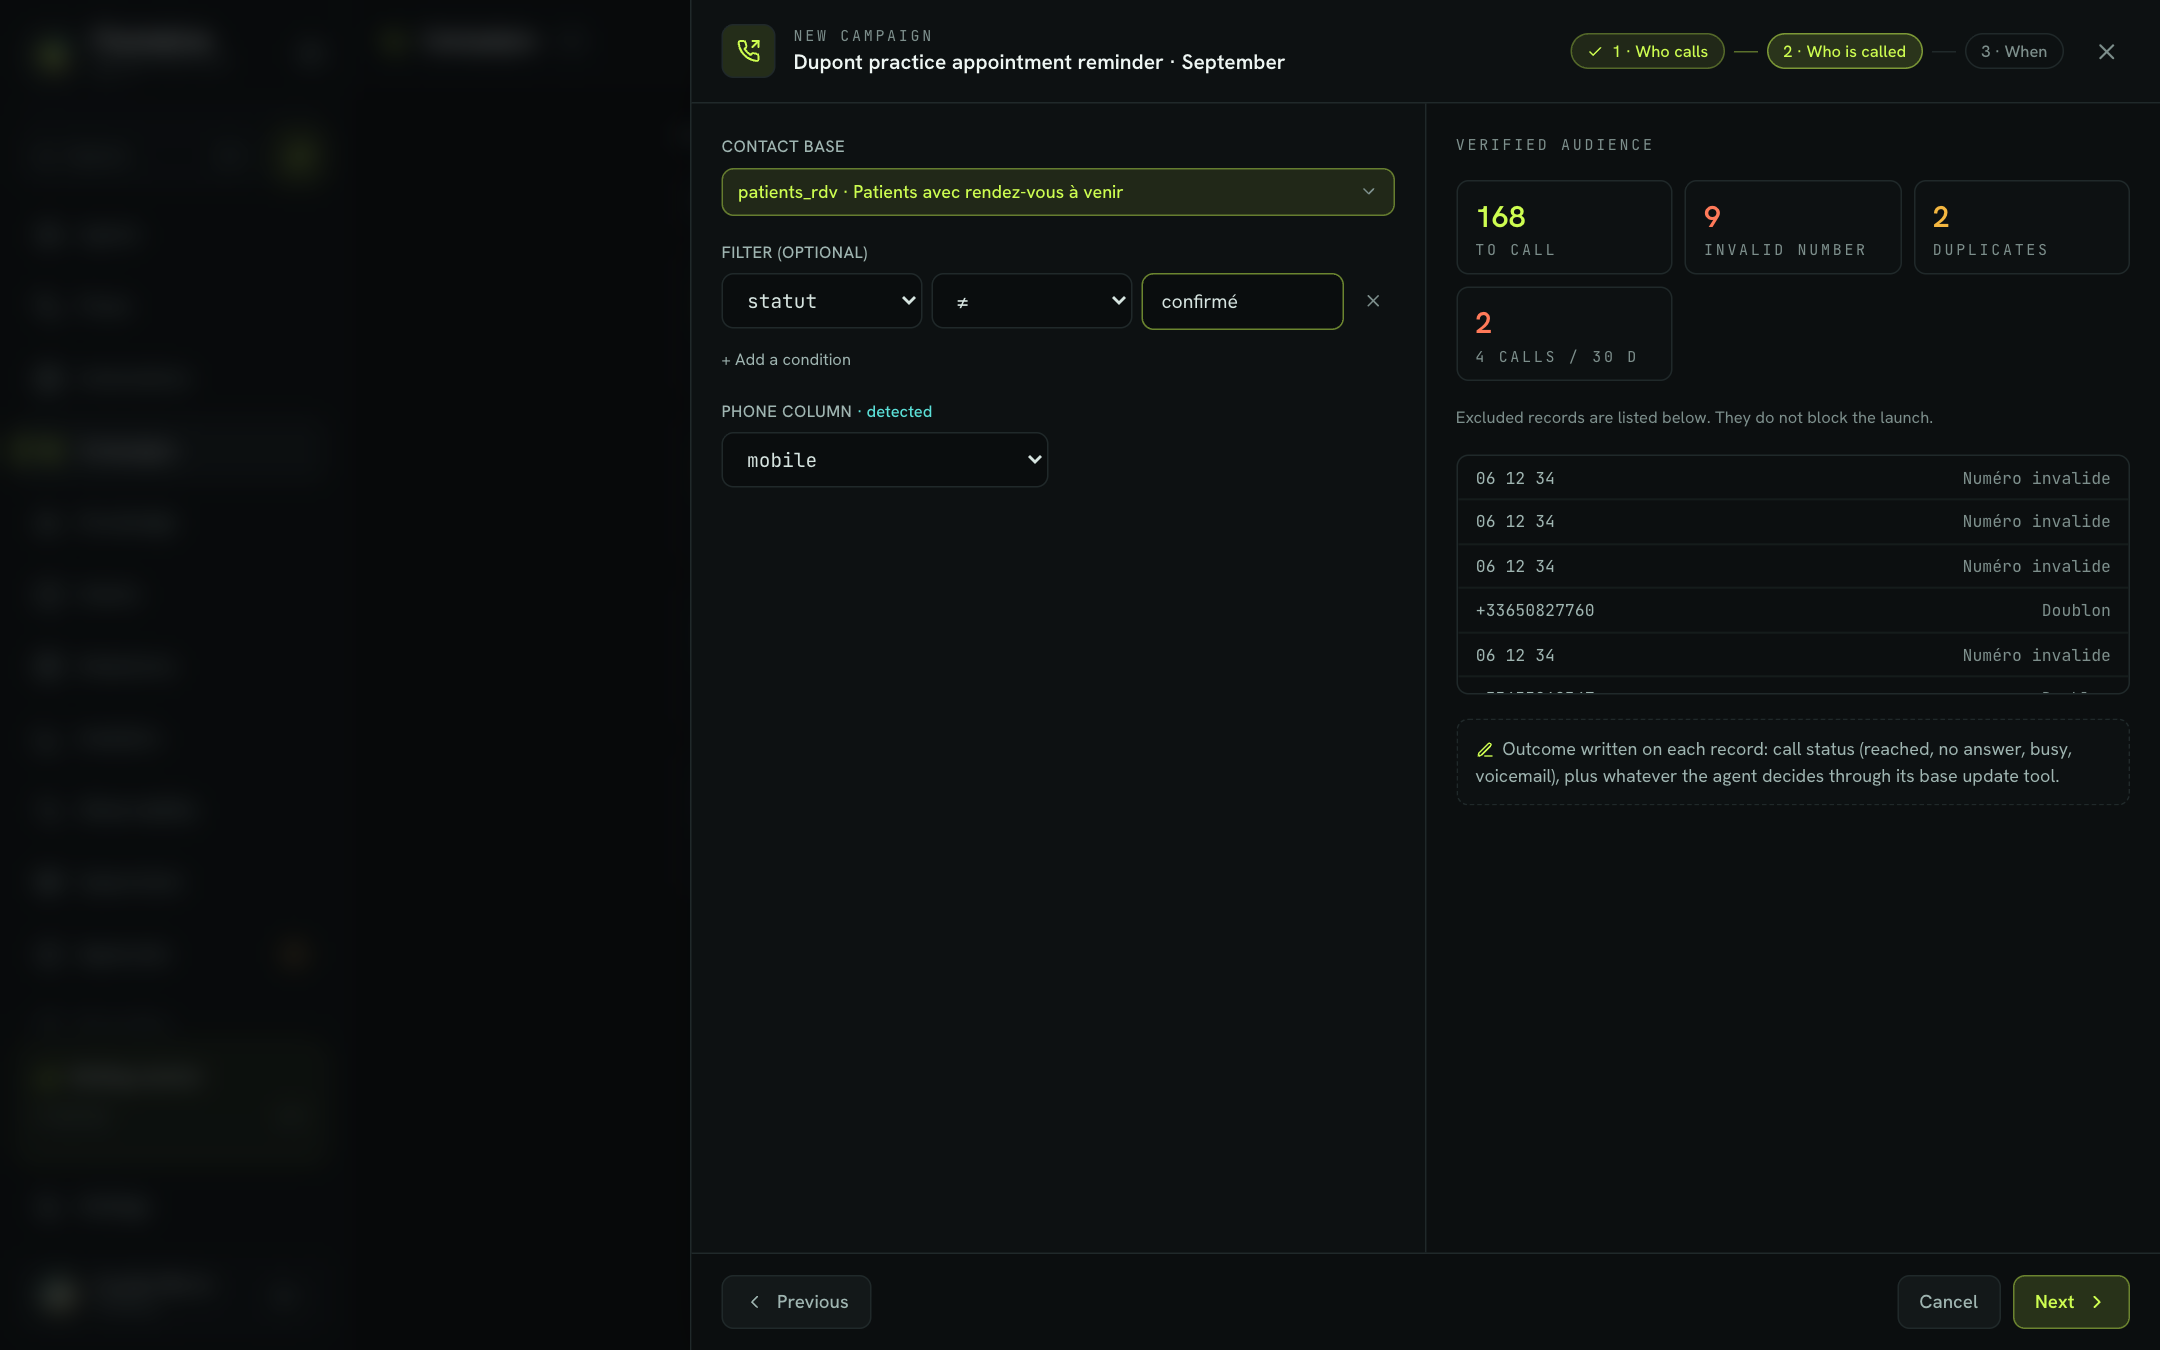
Task: Click the Cancel button
Action: [1948, 1302]
